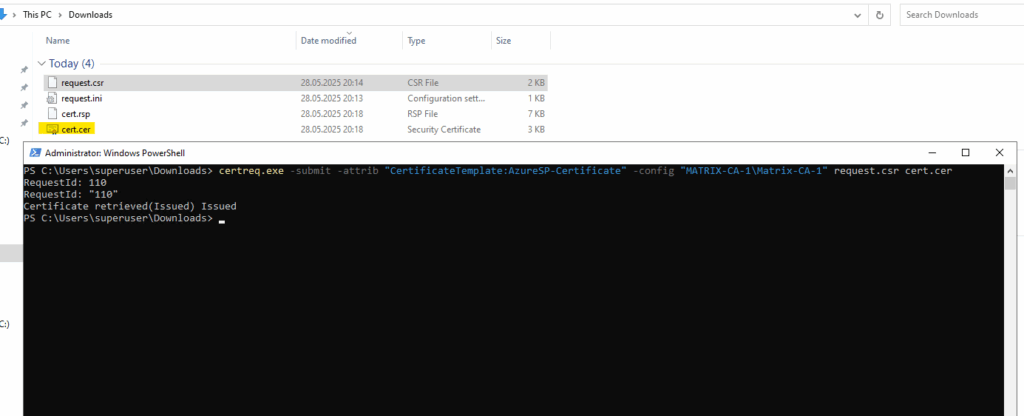The width and height of the screenshot is (1024, 416).
Task: Click the request.ini configuration file icon
Action: (x=52, y=99)
